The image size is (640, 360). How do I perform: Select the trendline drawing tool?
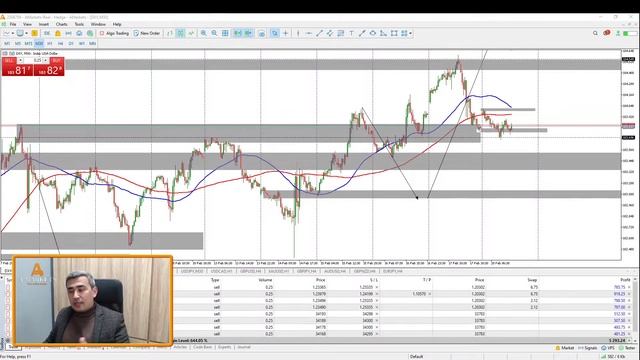pyautogui.click(x=319, y=33)
